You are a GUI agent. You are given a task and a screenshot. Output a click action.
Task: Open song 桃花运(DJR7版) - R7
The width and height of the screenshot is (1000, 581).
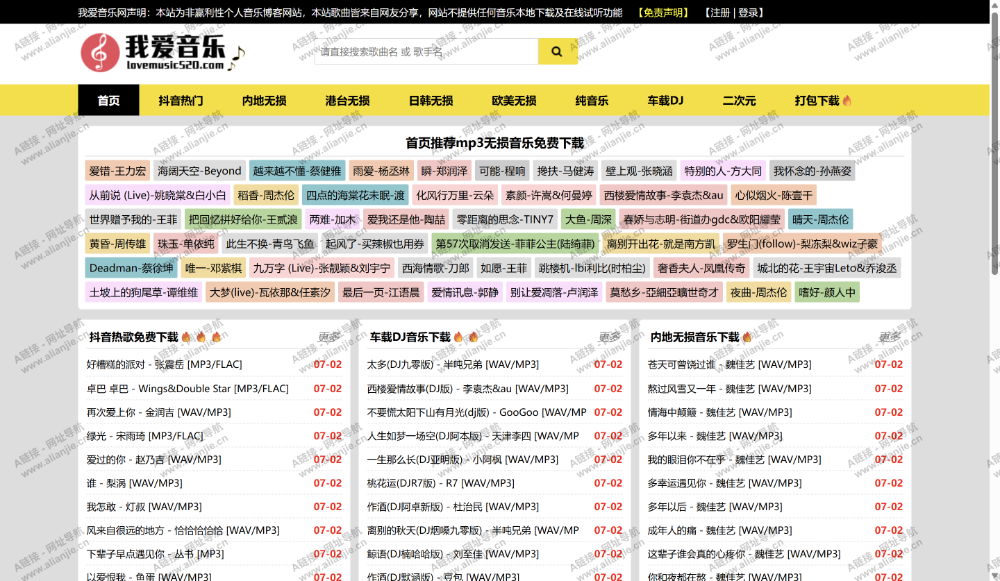[x=441, y=483]
